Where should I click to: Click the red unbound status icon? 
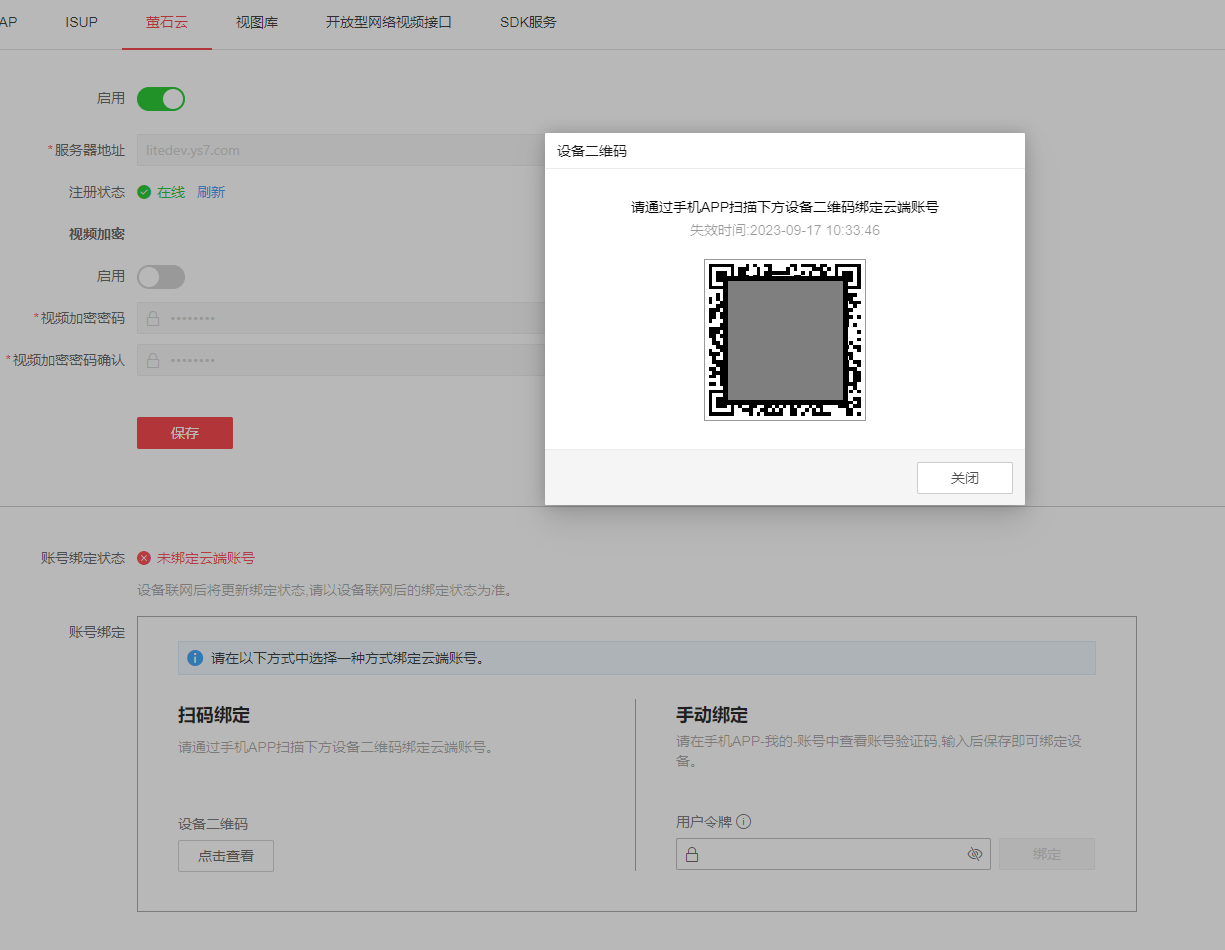pyautogui.click(x=144, y=558)
